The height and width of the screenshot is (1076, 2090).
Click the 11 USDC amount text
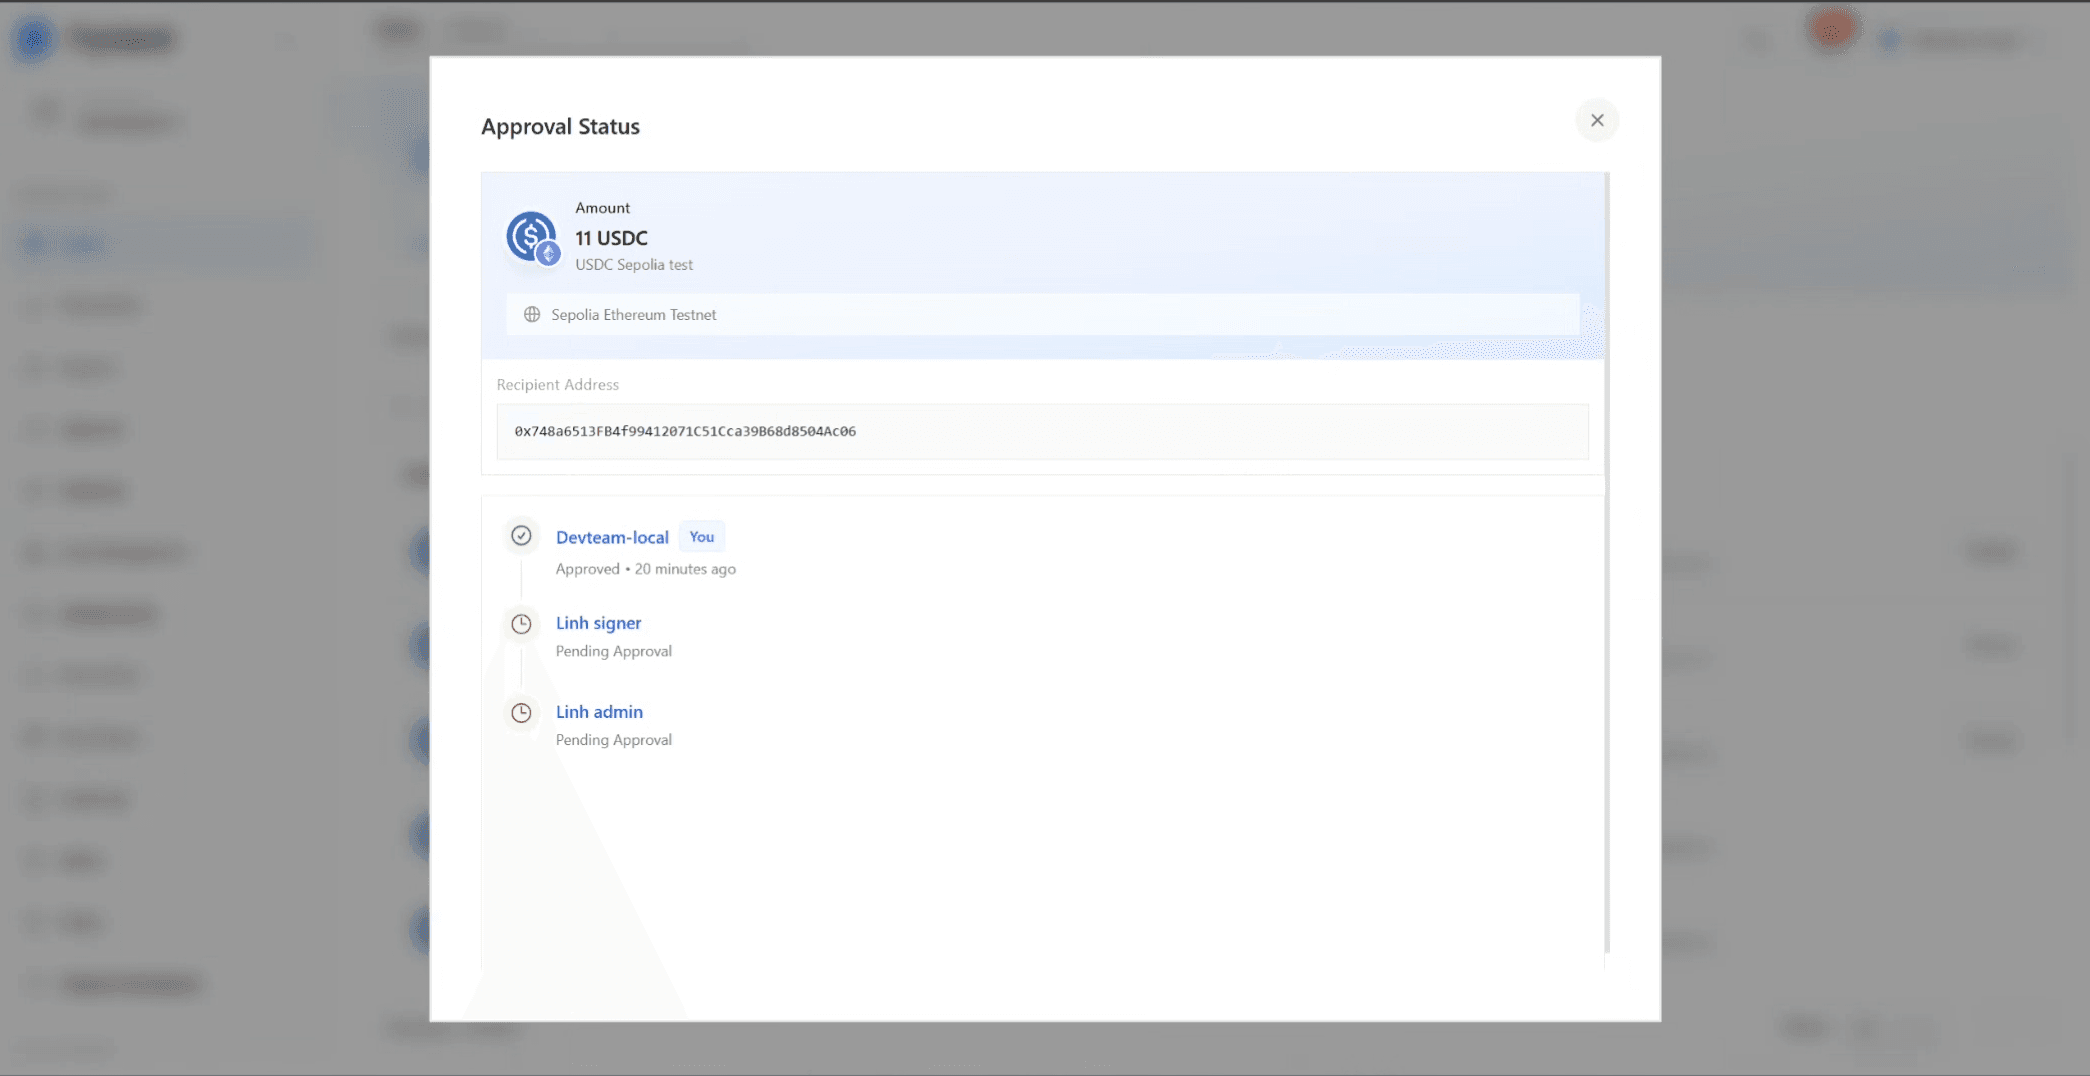click(x=611, y=238)
